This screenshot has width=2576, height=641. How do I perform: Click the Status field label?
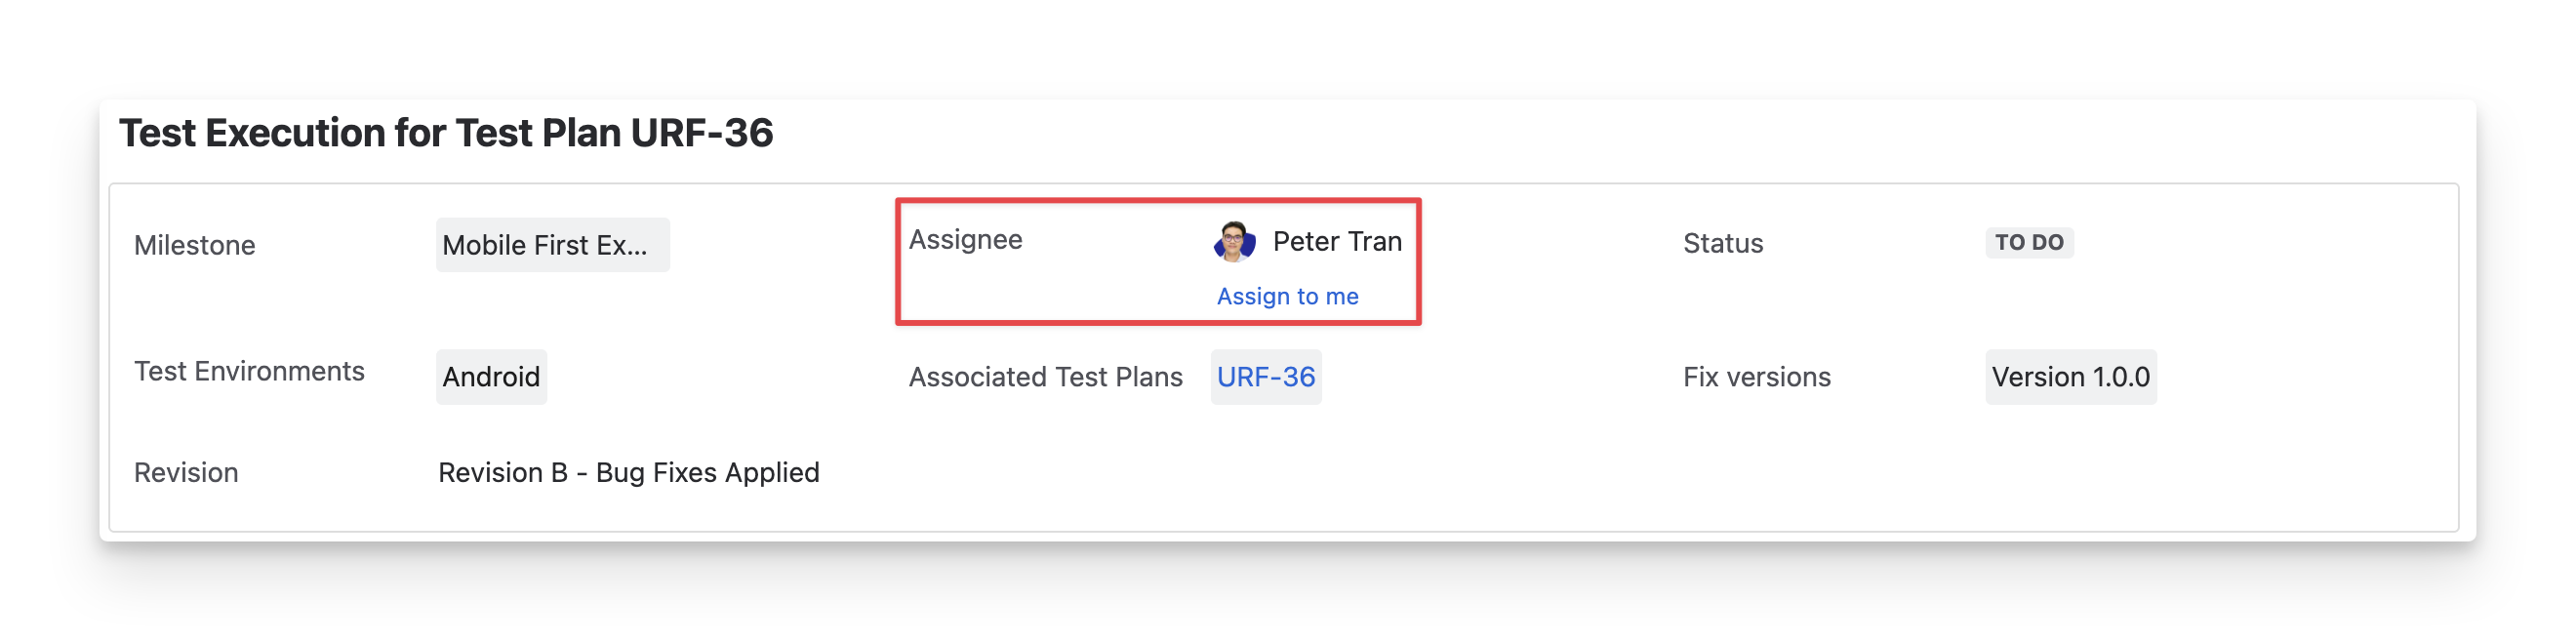point(1722,243)
